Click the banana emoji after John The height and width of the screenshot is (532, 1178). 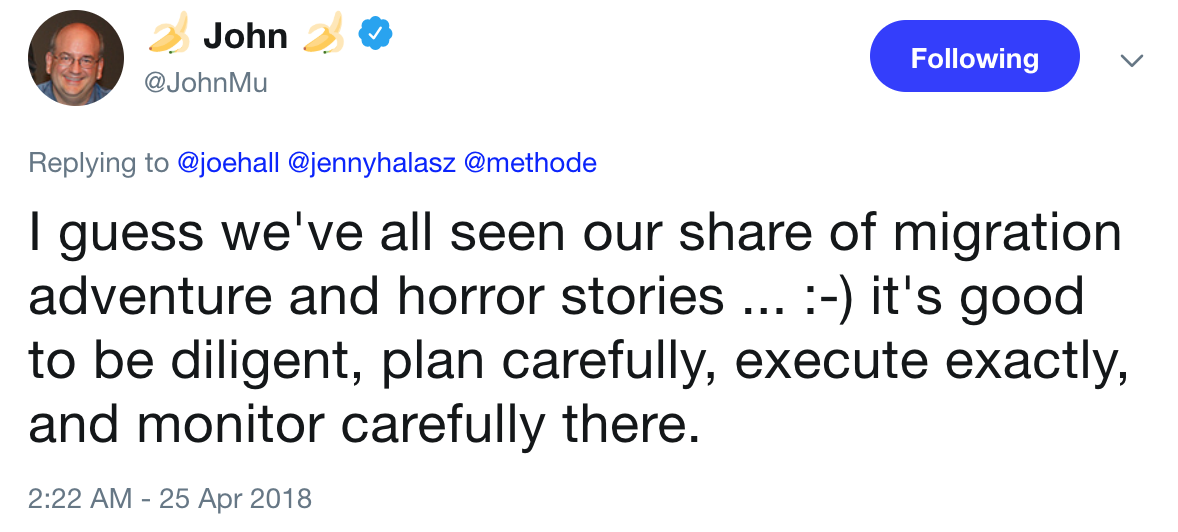click(x=323, y=34)
